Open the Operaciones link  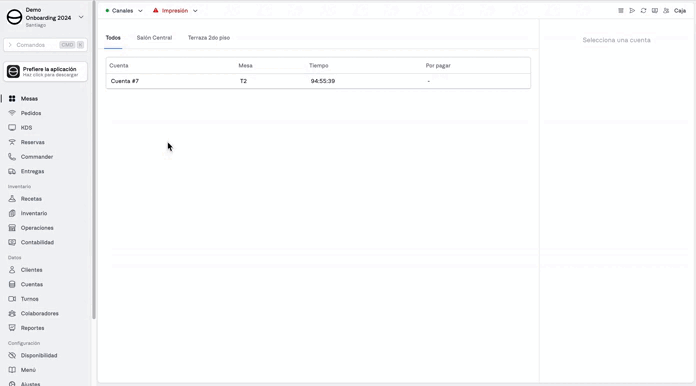pyautogui.click(x=37, y=228)
